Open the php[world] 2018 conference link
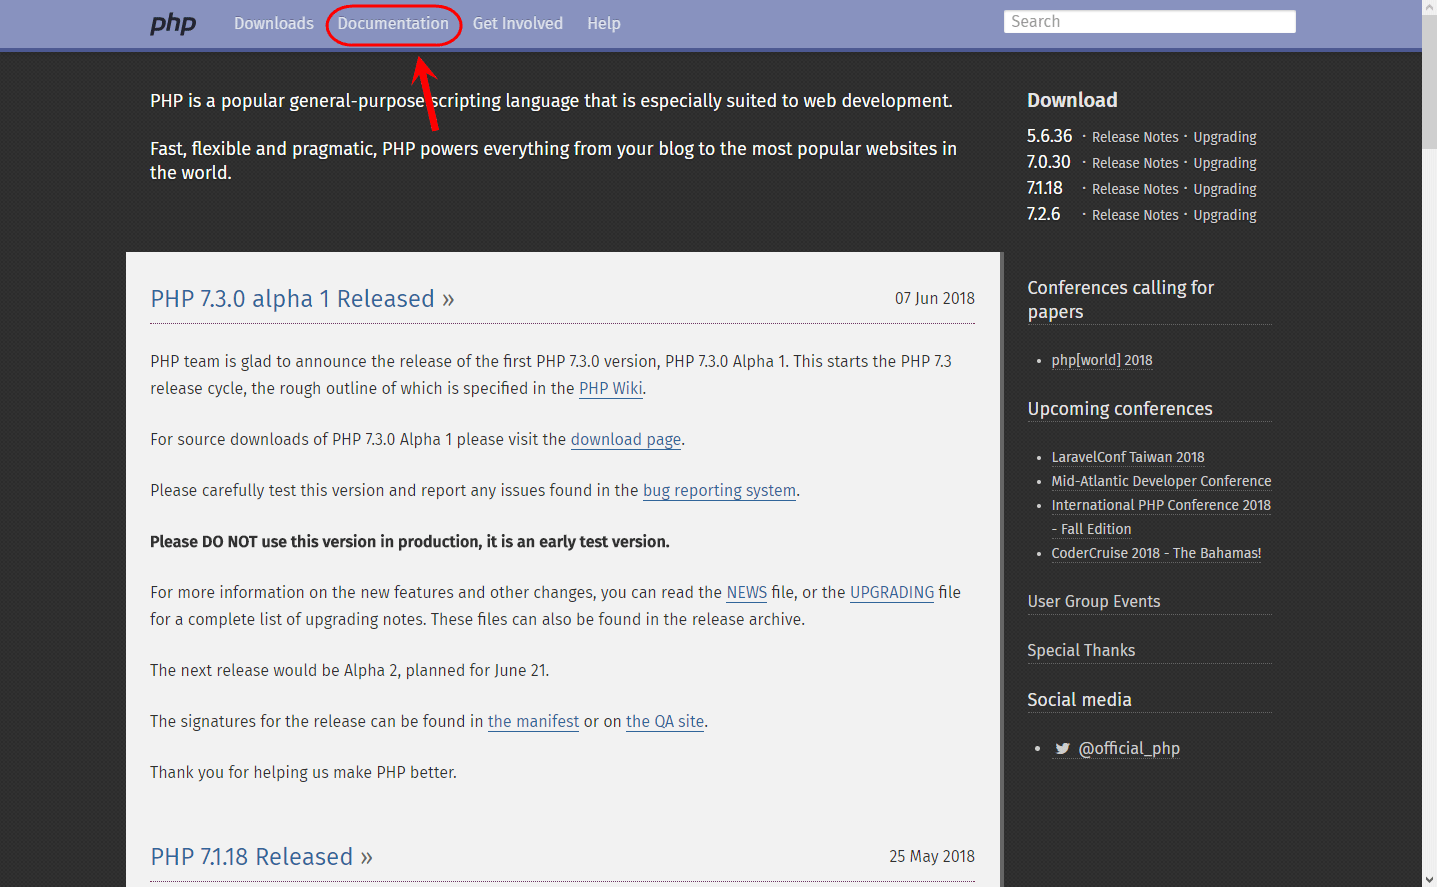This screenshot has height=887, width=1437. click(x=1102, y=360)
